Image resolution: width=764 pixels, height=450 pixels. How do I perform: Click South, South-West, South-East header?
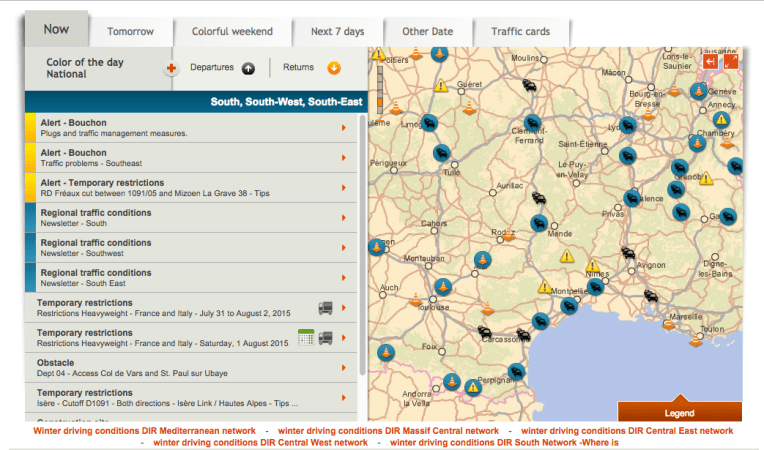[196, 102]
